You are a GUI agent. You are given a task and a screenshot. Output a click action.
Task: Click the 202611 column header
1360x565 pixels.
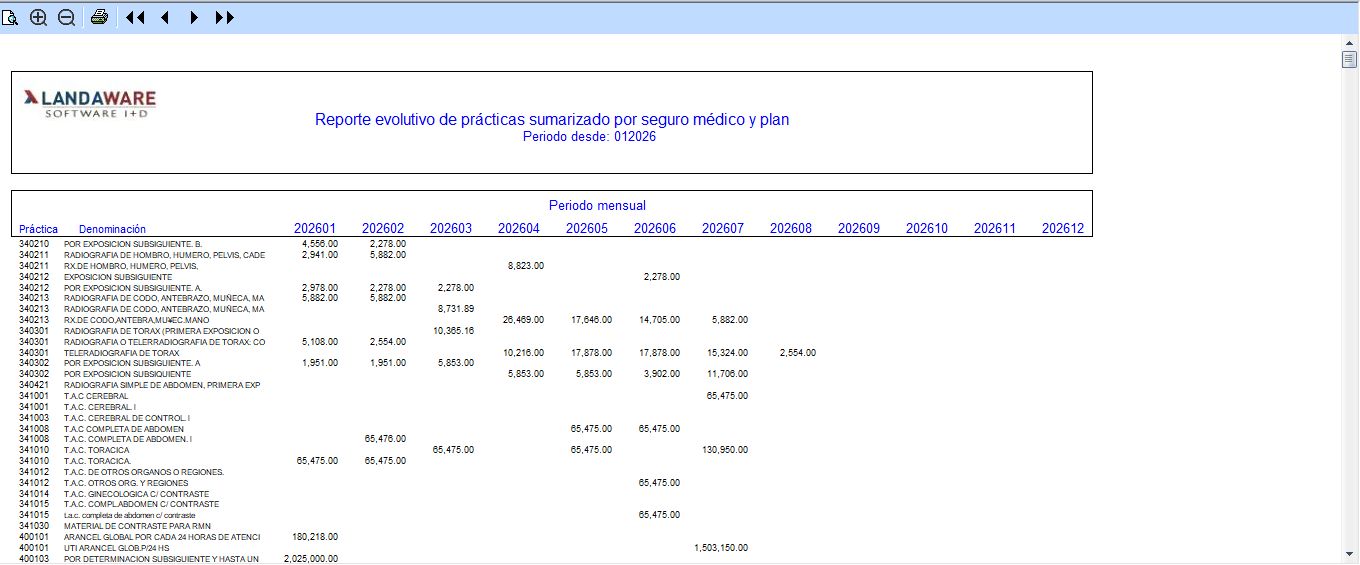click(x=995, y=228)
